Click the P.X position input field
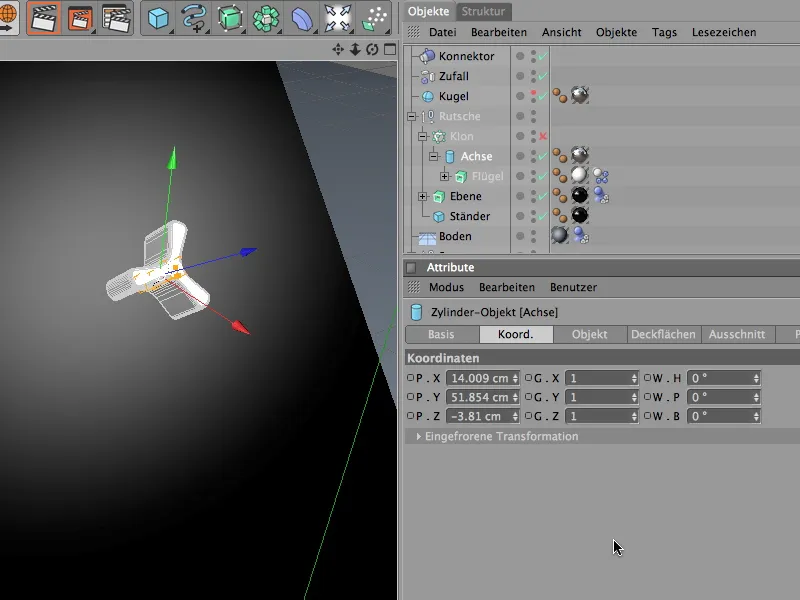800x600 pixels. click(x=479, y=378)
